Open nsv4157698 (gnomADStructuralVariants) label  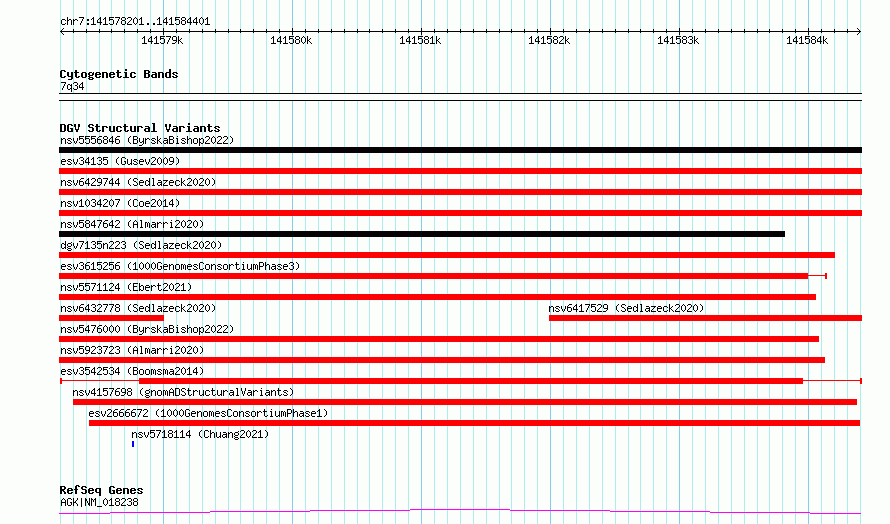(x=183, y=392)
